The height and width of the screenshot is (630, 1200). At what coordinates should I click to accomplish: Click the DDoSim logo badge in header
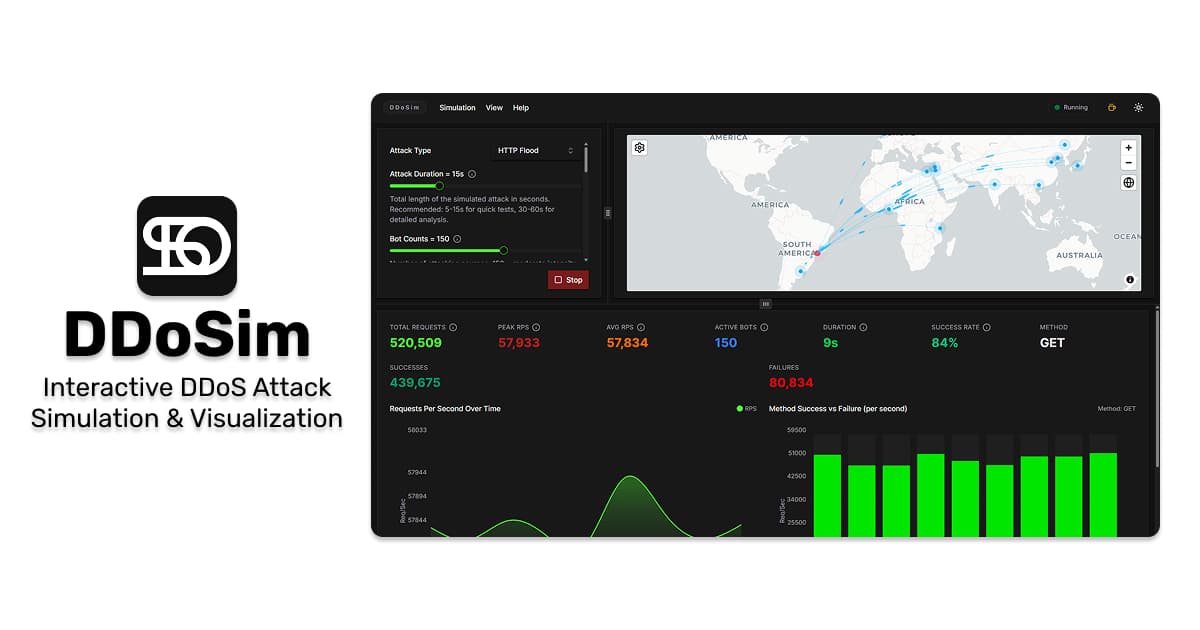pyautogui.click(x=405, y=108)
